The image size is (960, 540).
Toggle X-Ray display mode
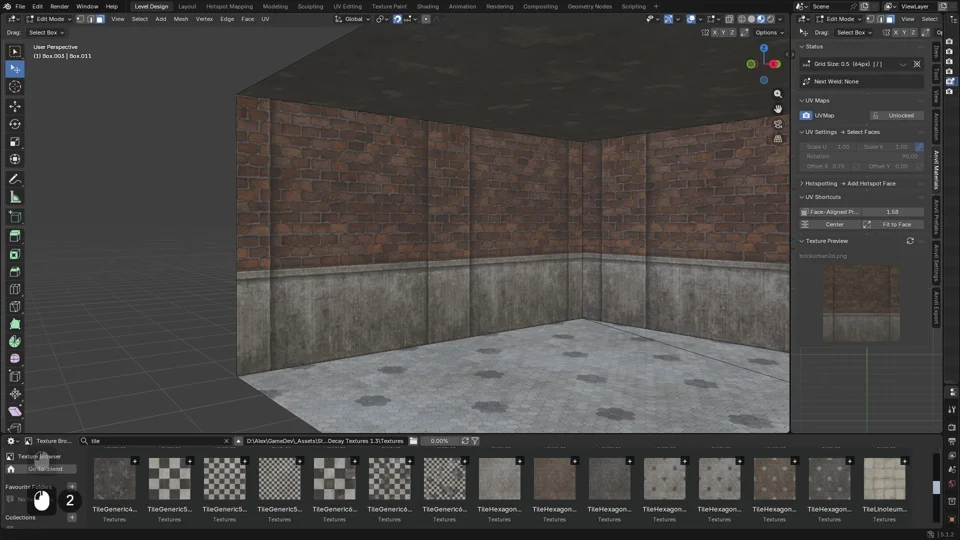point(729,19)
